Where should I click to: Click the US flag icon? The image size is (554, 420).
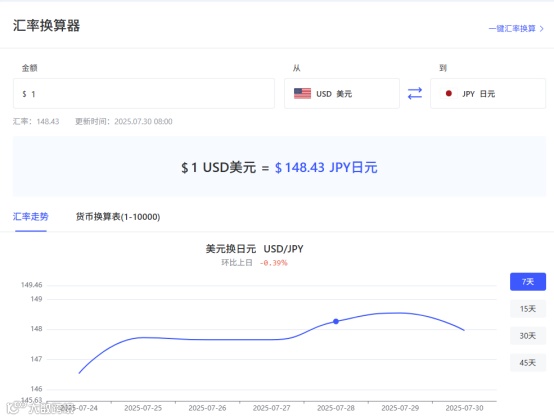click(302, 94)
